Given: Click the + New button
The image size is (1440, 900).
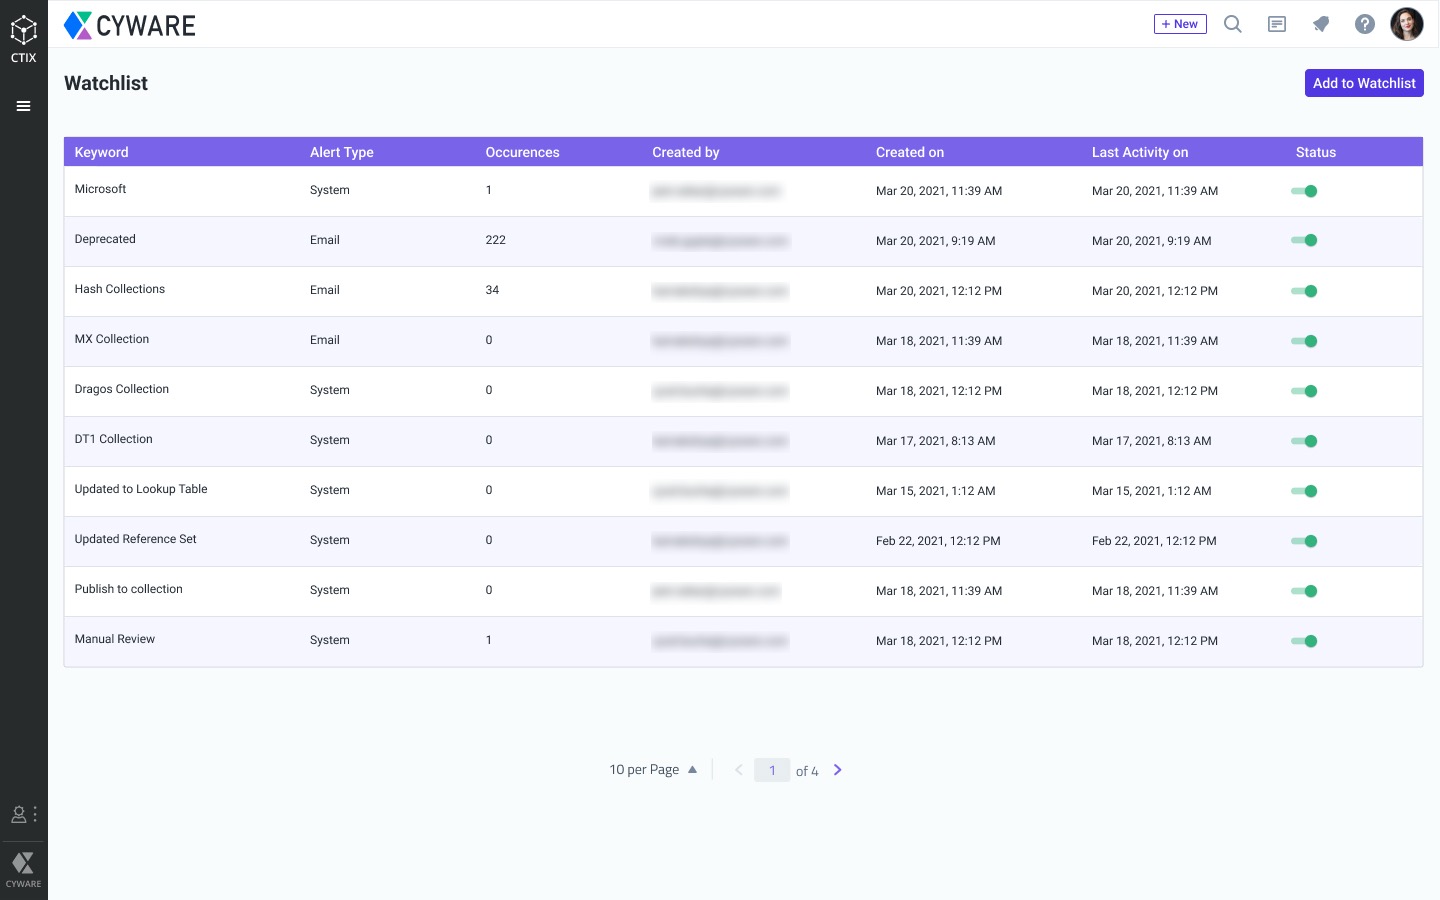Looking at the screenshot, I should click(1180, 24).
